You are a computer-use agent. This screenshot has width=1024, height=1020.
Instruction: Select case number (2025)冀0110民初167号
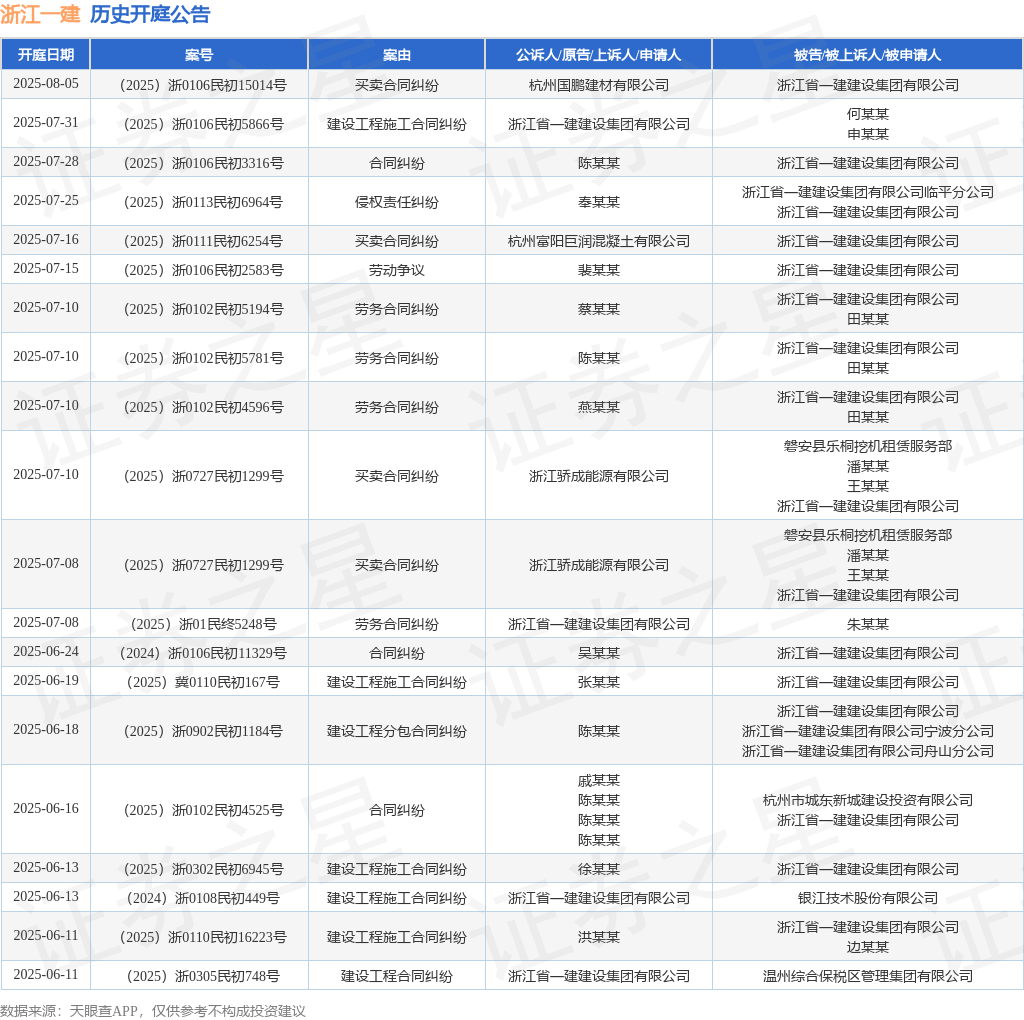(203, 682)
